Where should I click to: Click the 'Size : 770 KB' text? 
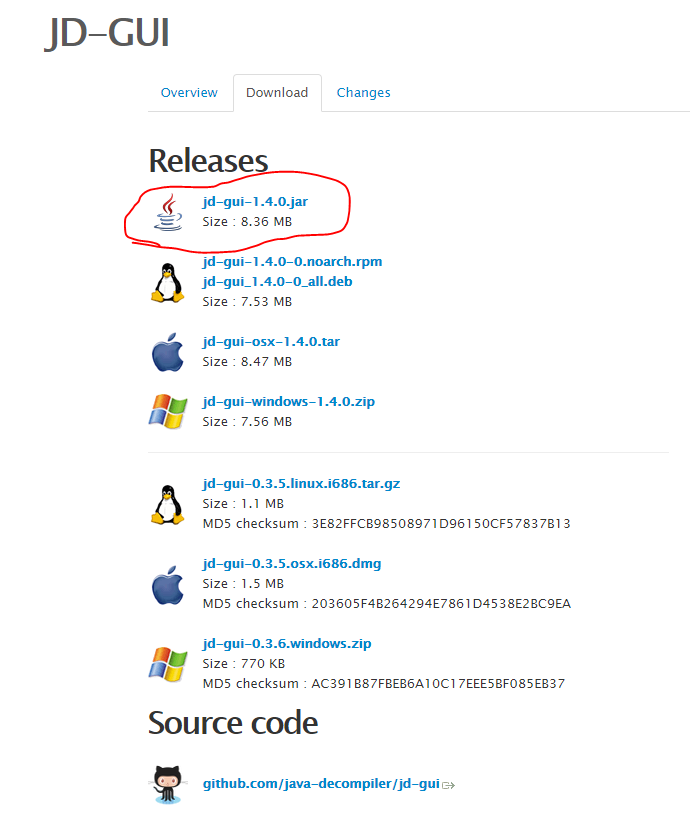tap(244, 664)
